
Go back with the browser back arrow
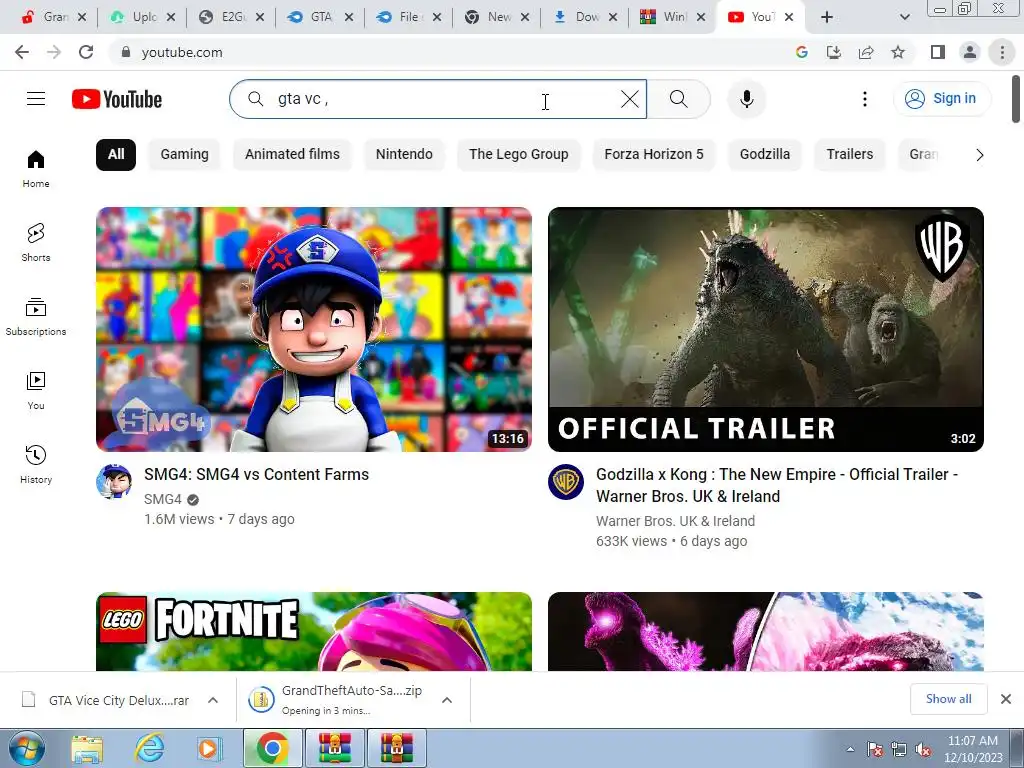22,52
